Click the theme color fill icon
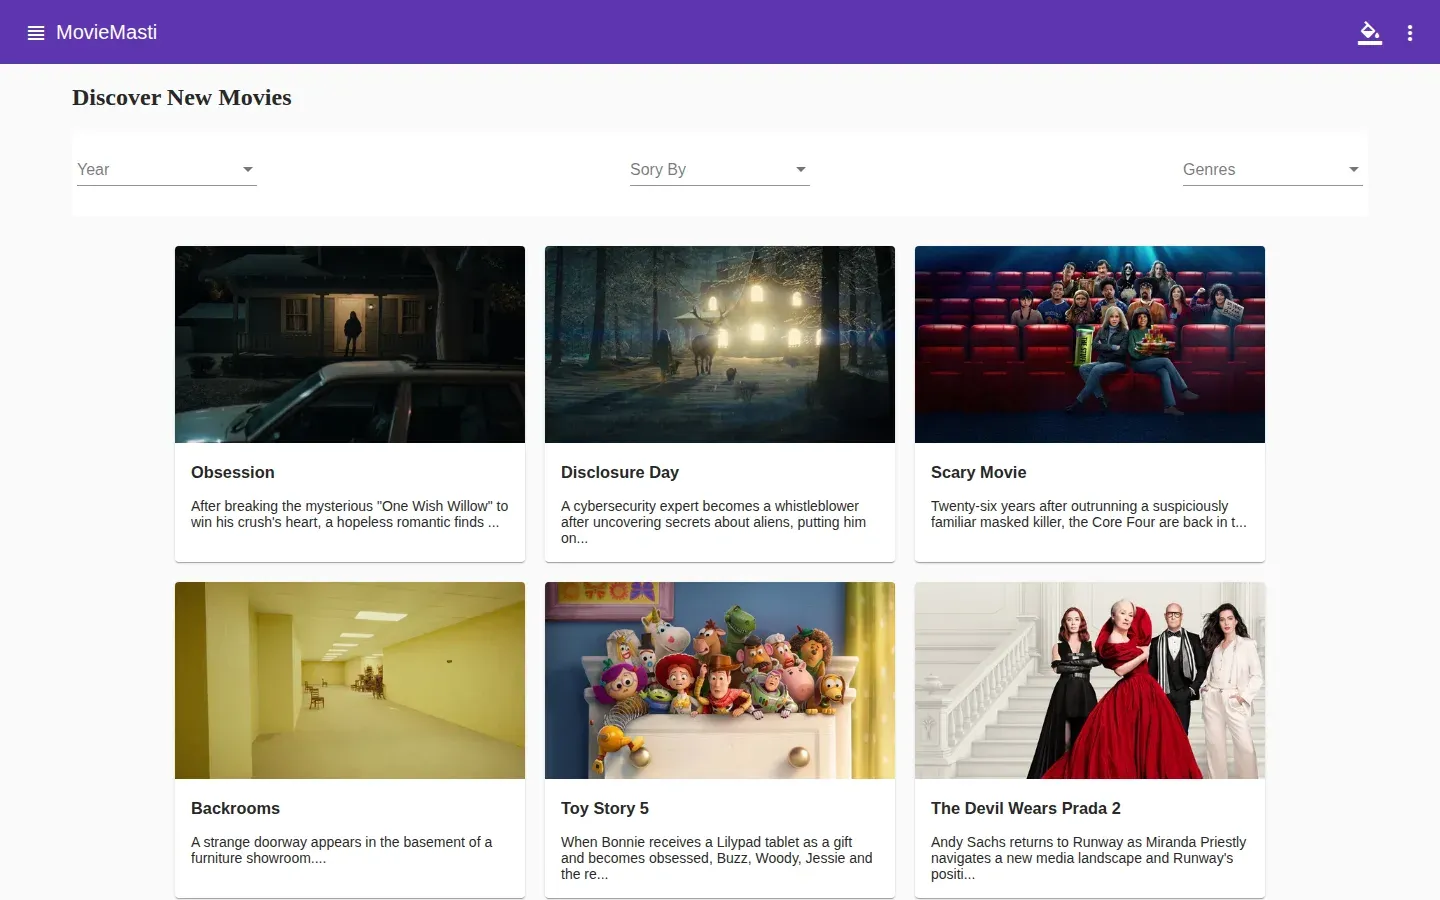 click(1370, 33)
